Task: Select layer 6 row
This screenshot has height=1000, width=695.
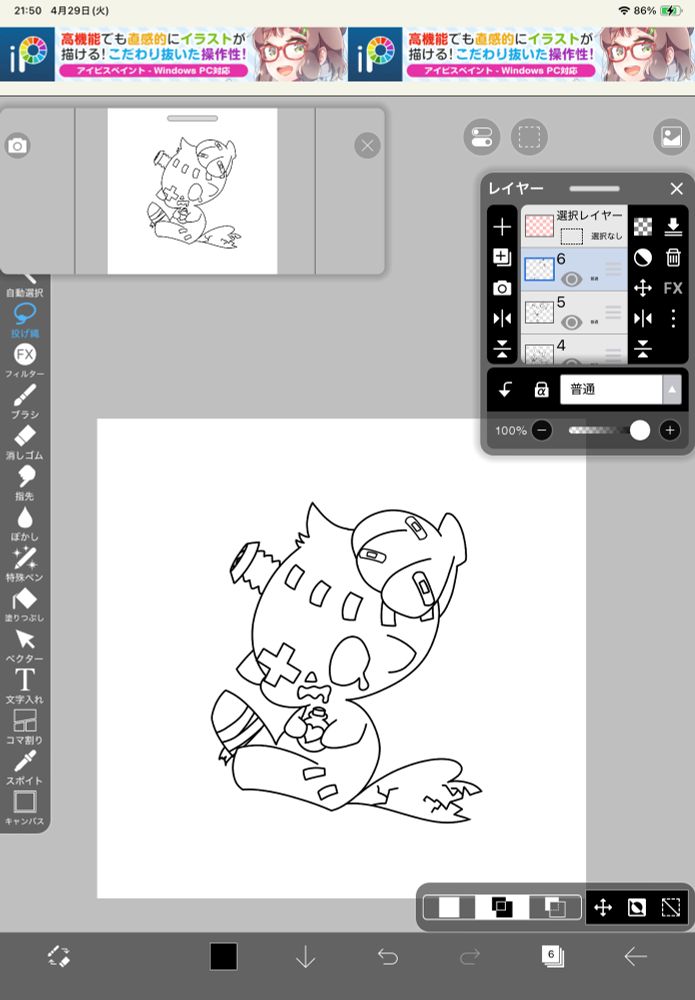Action: pos(574,269)
